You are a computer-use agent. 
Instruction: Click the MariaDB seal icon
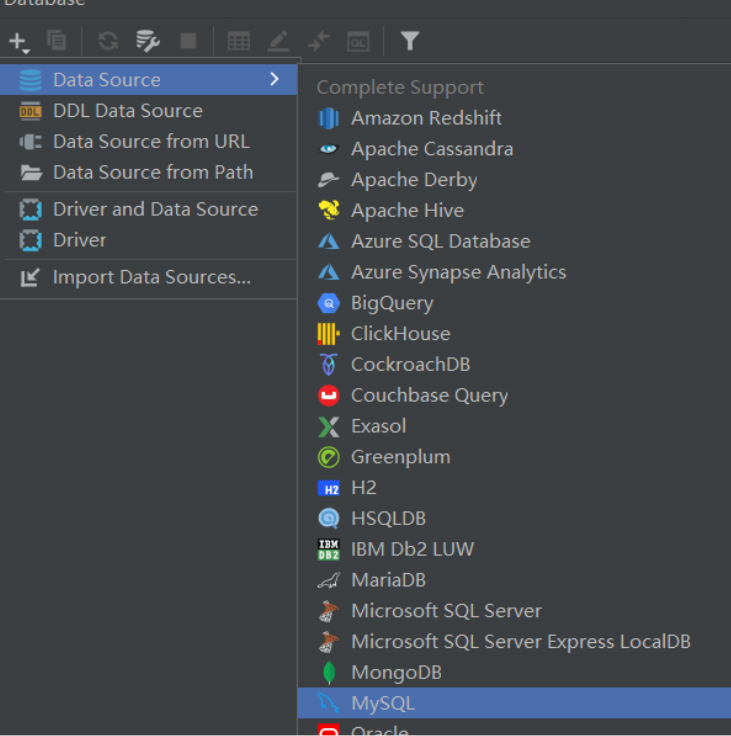click(x=329, y=581)
